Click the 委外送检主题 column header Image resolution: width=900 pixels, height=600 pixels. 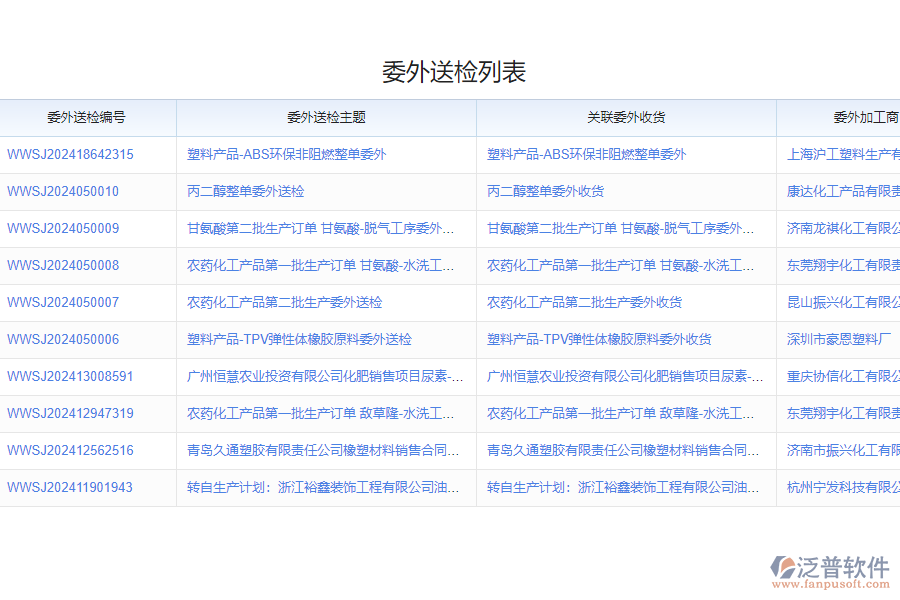(x=325, y=117)
